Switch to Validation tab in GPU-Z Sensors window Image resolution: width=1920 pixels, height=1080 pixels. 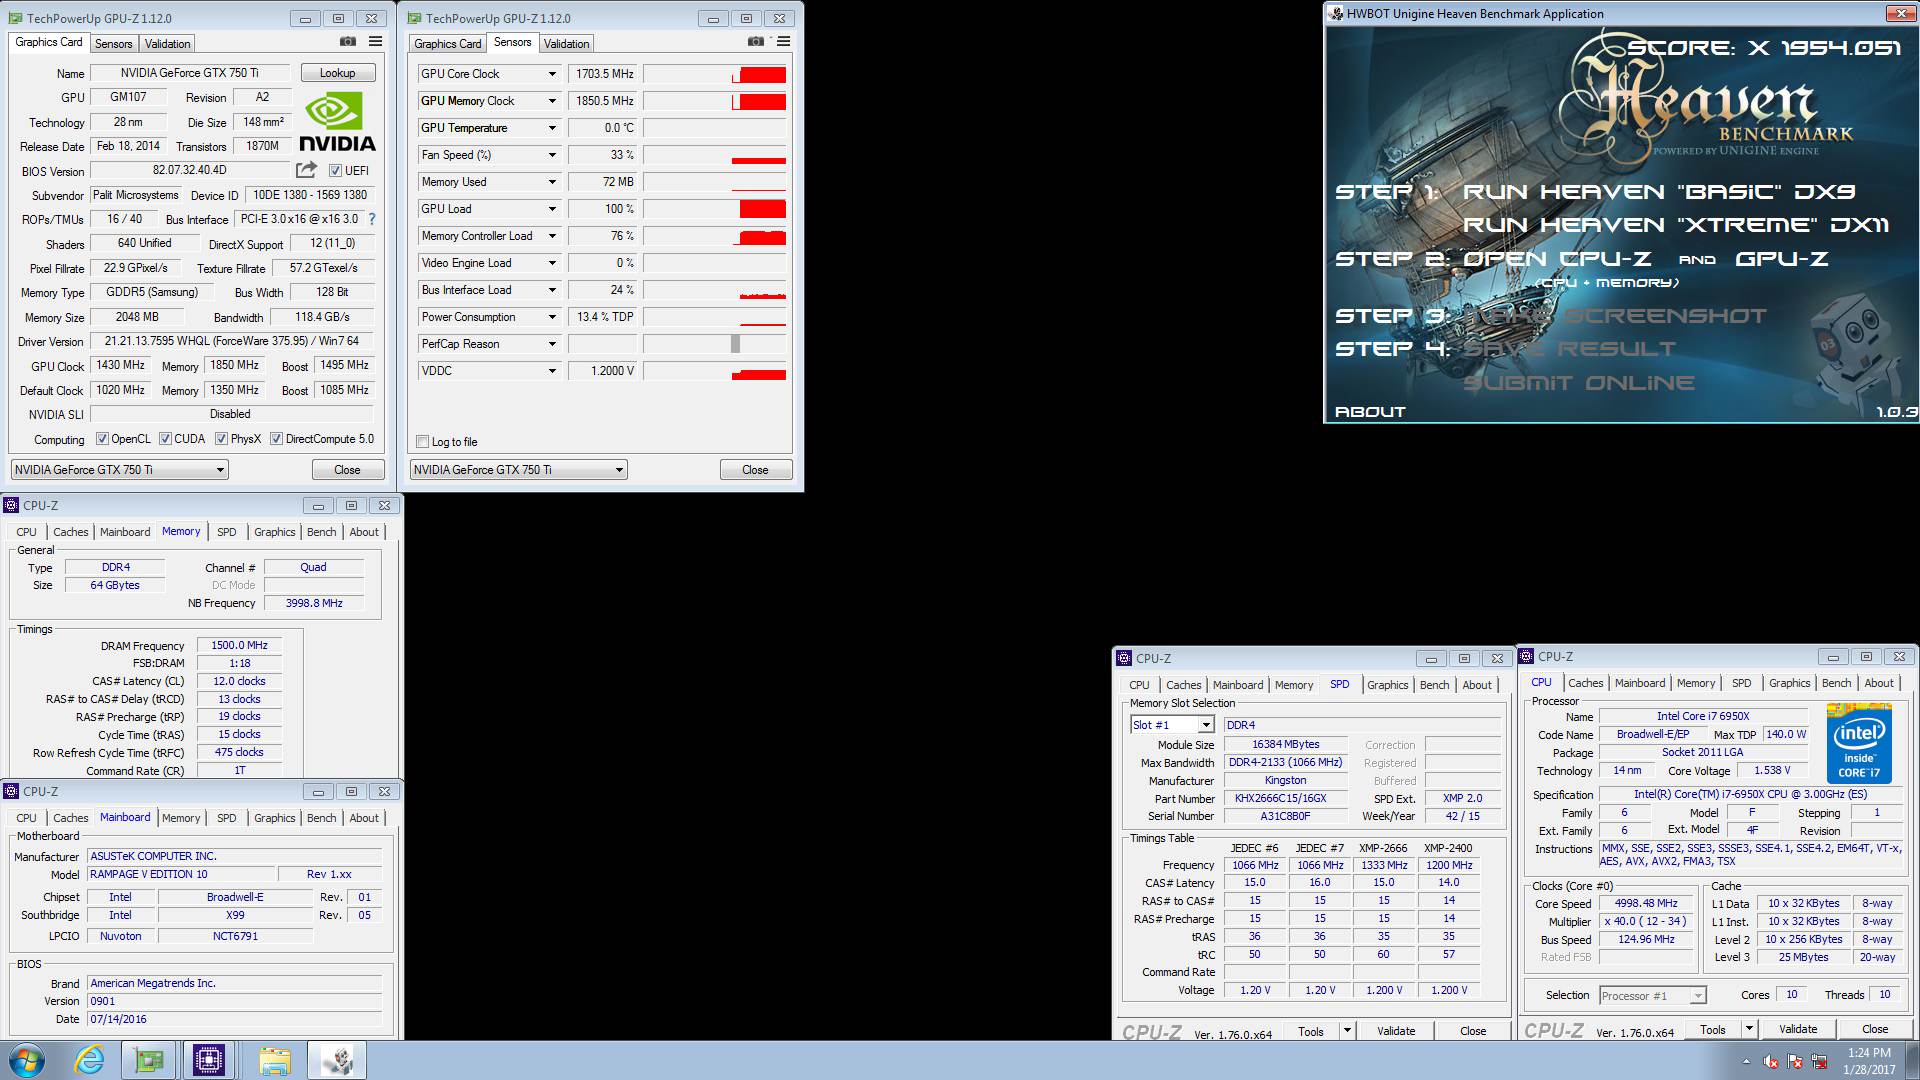coord(566,43)
